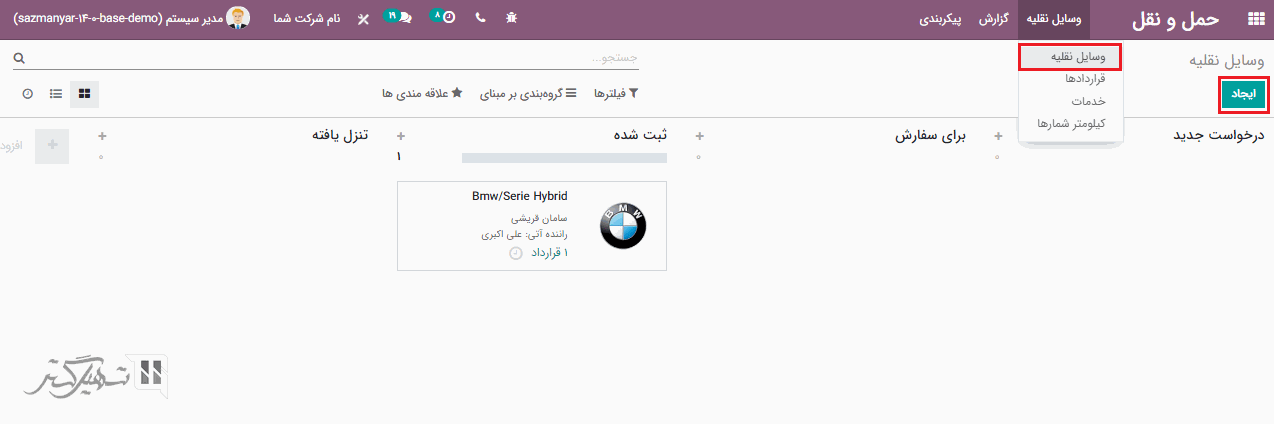This screenshot has width=1274, height=424.
Task: Switch to kanban view
Action: (84, 93)
